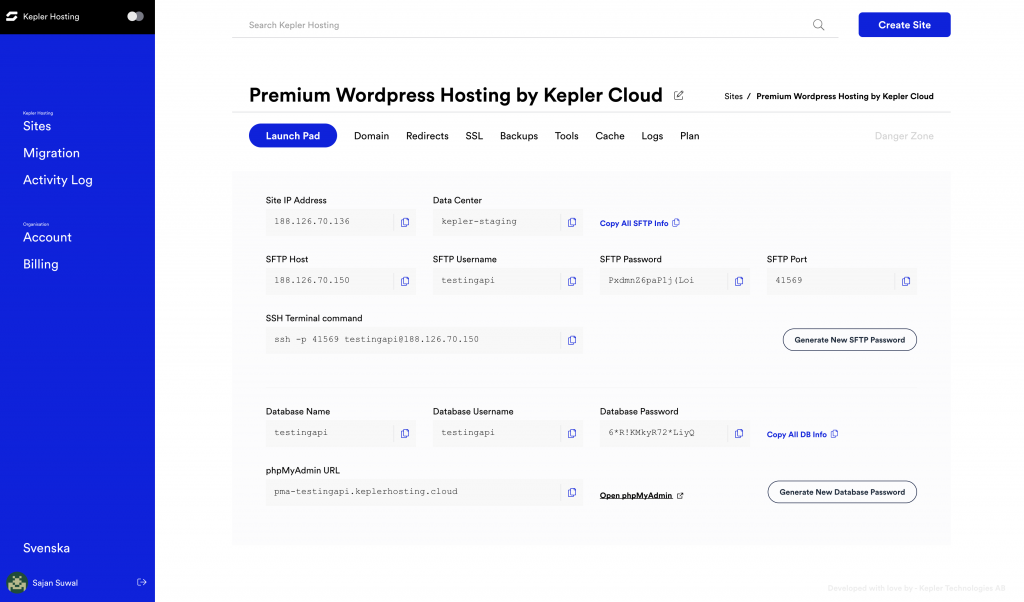Click the SFTP Port field 41569
The image size is (1024, 602).
(x=830, y=281)
